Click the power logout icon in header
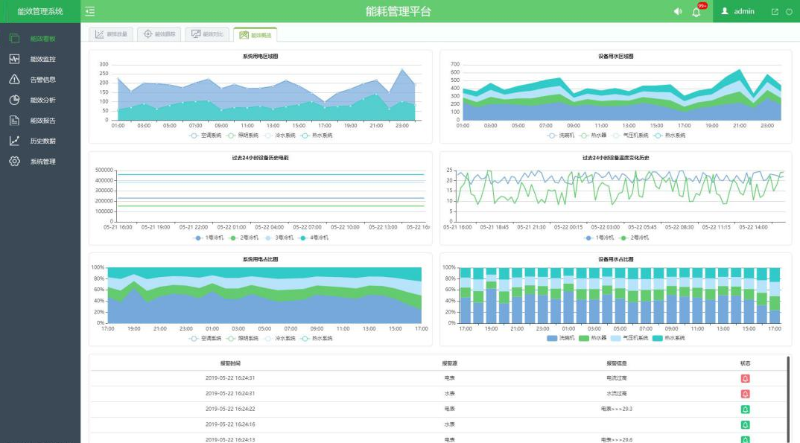The image size is (800, 443). pos(788,11)
